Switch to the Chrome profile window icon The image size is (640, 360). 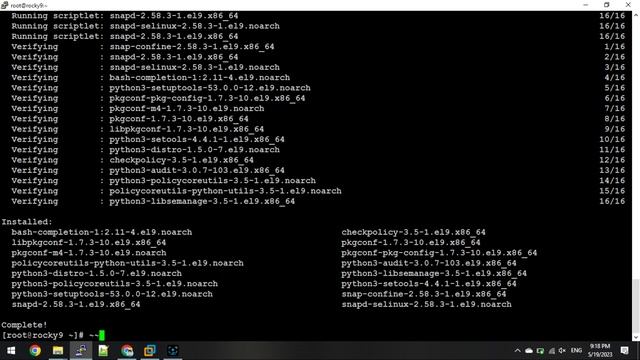tap(127, 351)
